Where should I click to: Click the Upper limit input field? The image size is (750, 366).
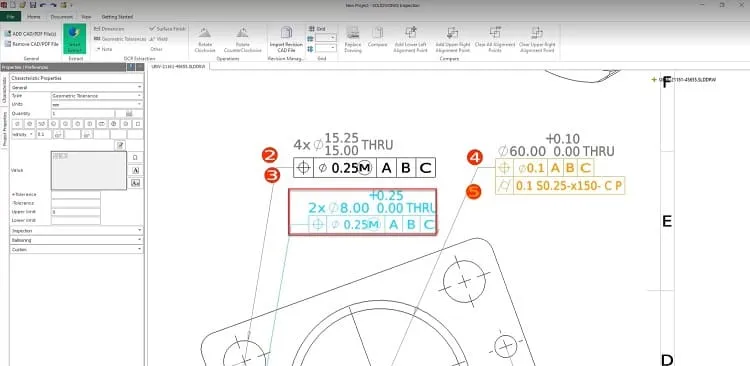[76, 211]
